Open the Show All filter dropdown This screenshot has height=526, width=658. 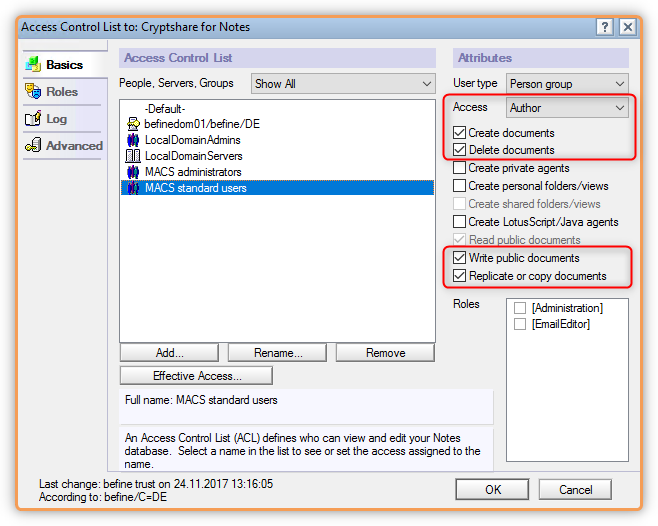click(x=343, y=84)
